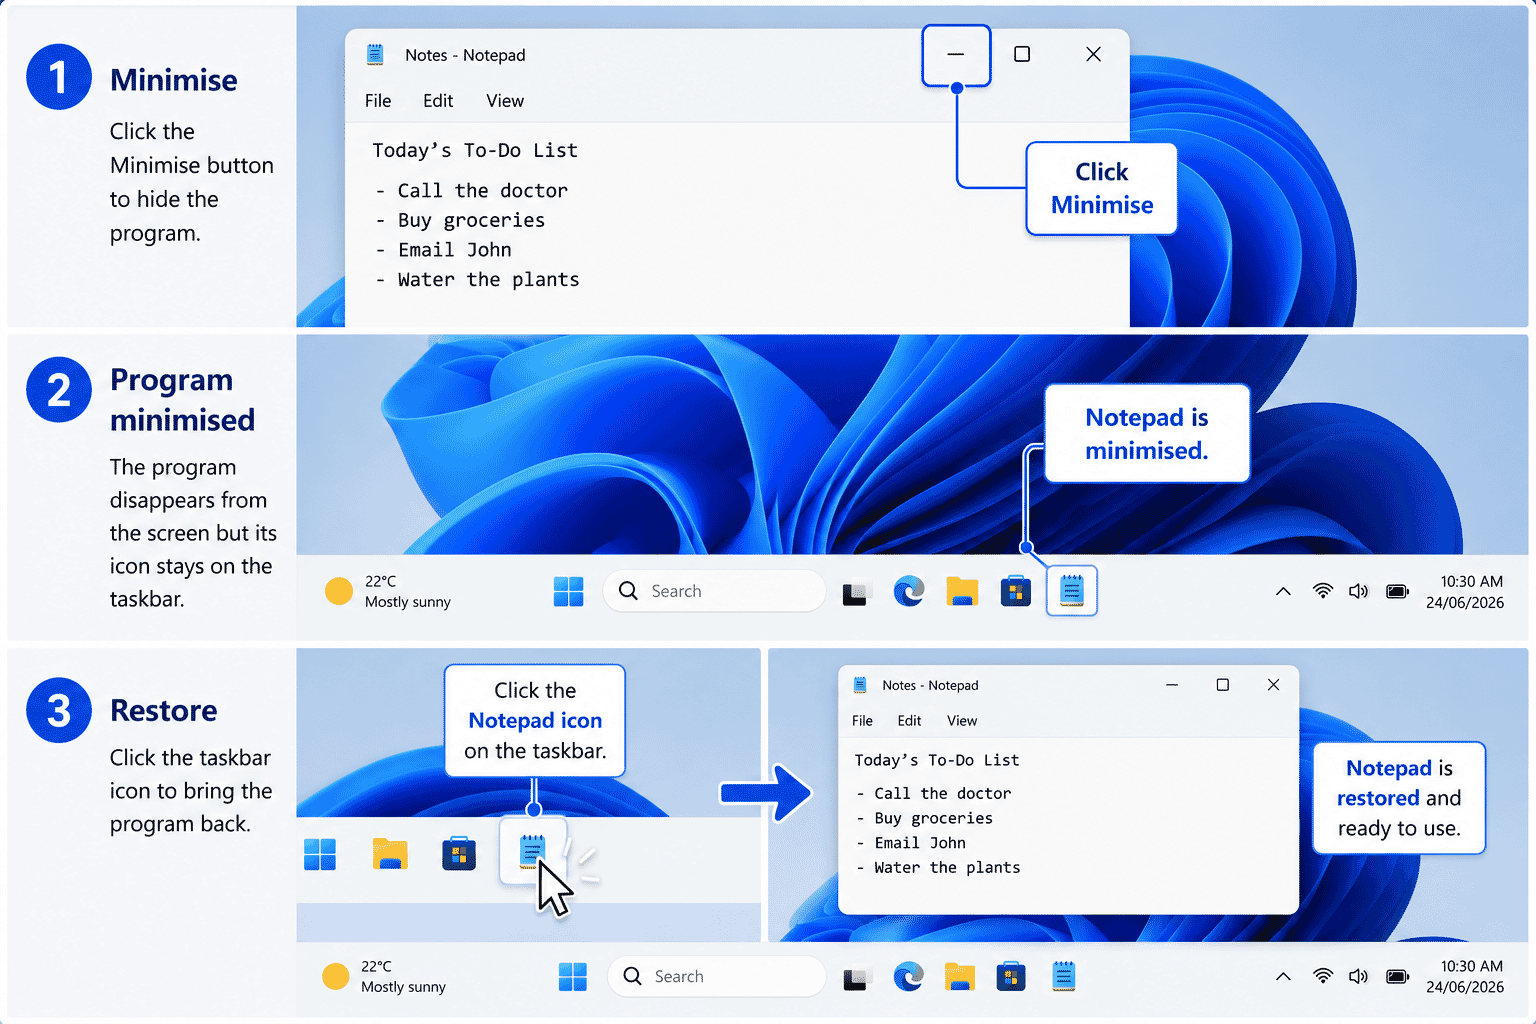Click the battery icon on step 2 taskbar
This screenshot has width=1536, height=1024.
coord(1397,591)
